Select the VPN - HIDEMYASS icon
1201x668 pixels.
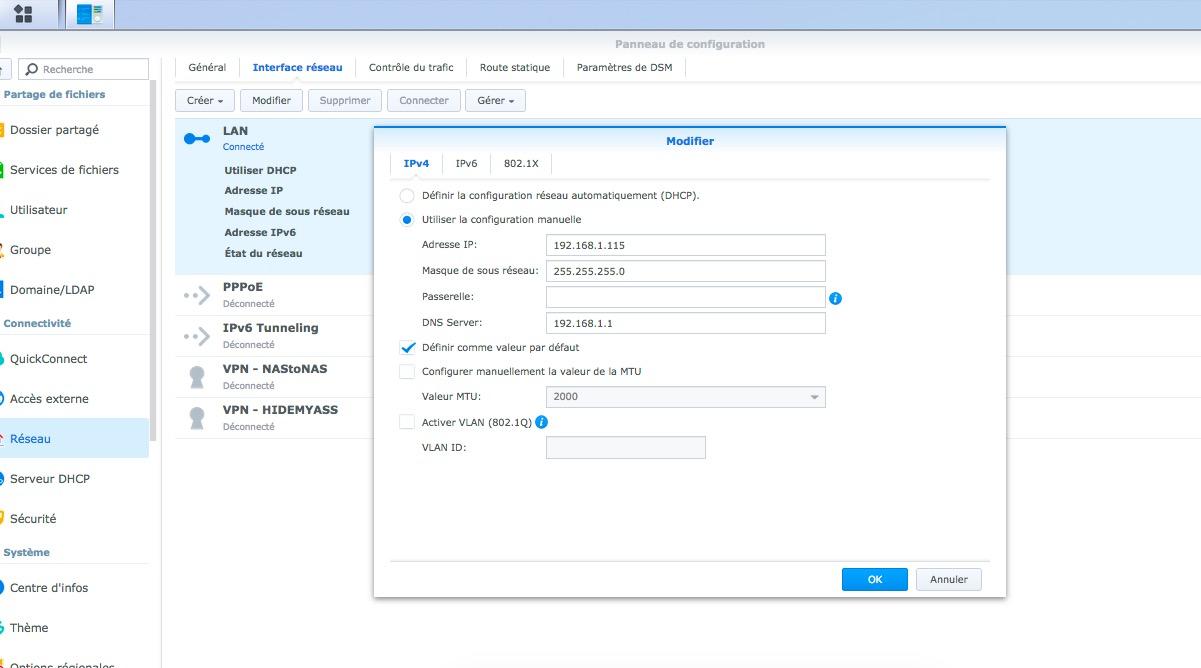point(197,417)
